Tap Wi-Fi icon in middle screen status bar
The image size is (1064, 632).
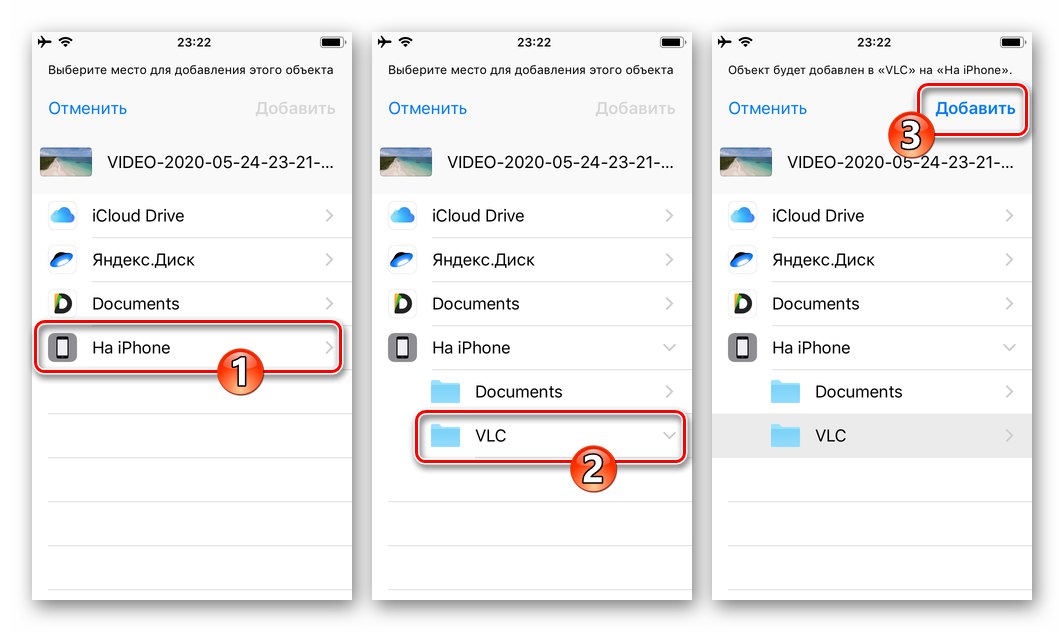(406, 42)
